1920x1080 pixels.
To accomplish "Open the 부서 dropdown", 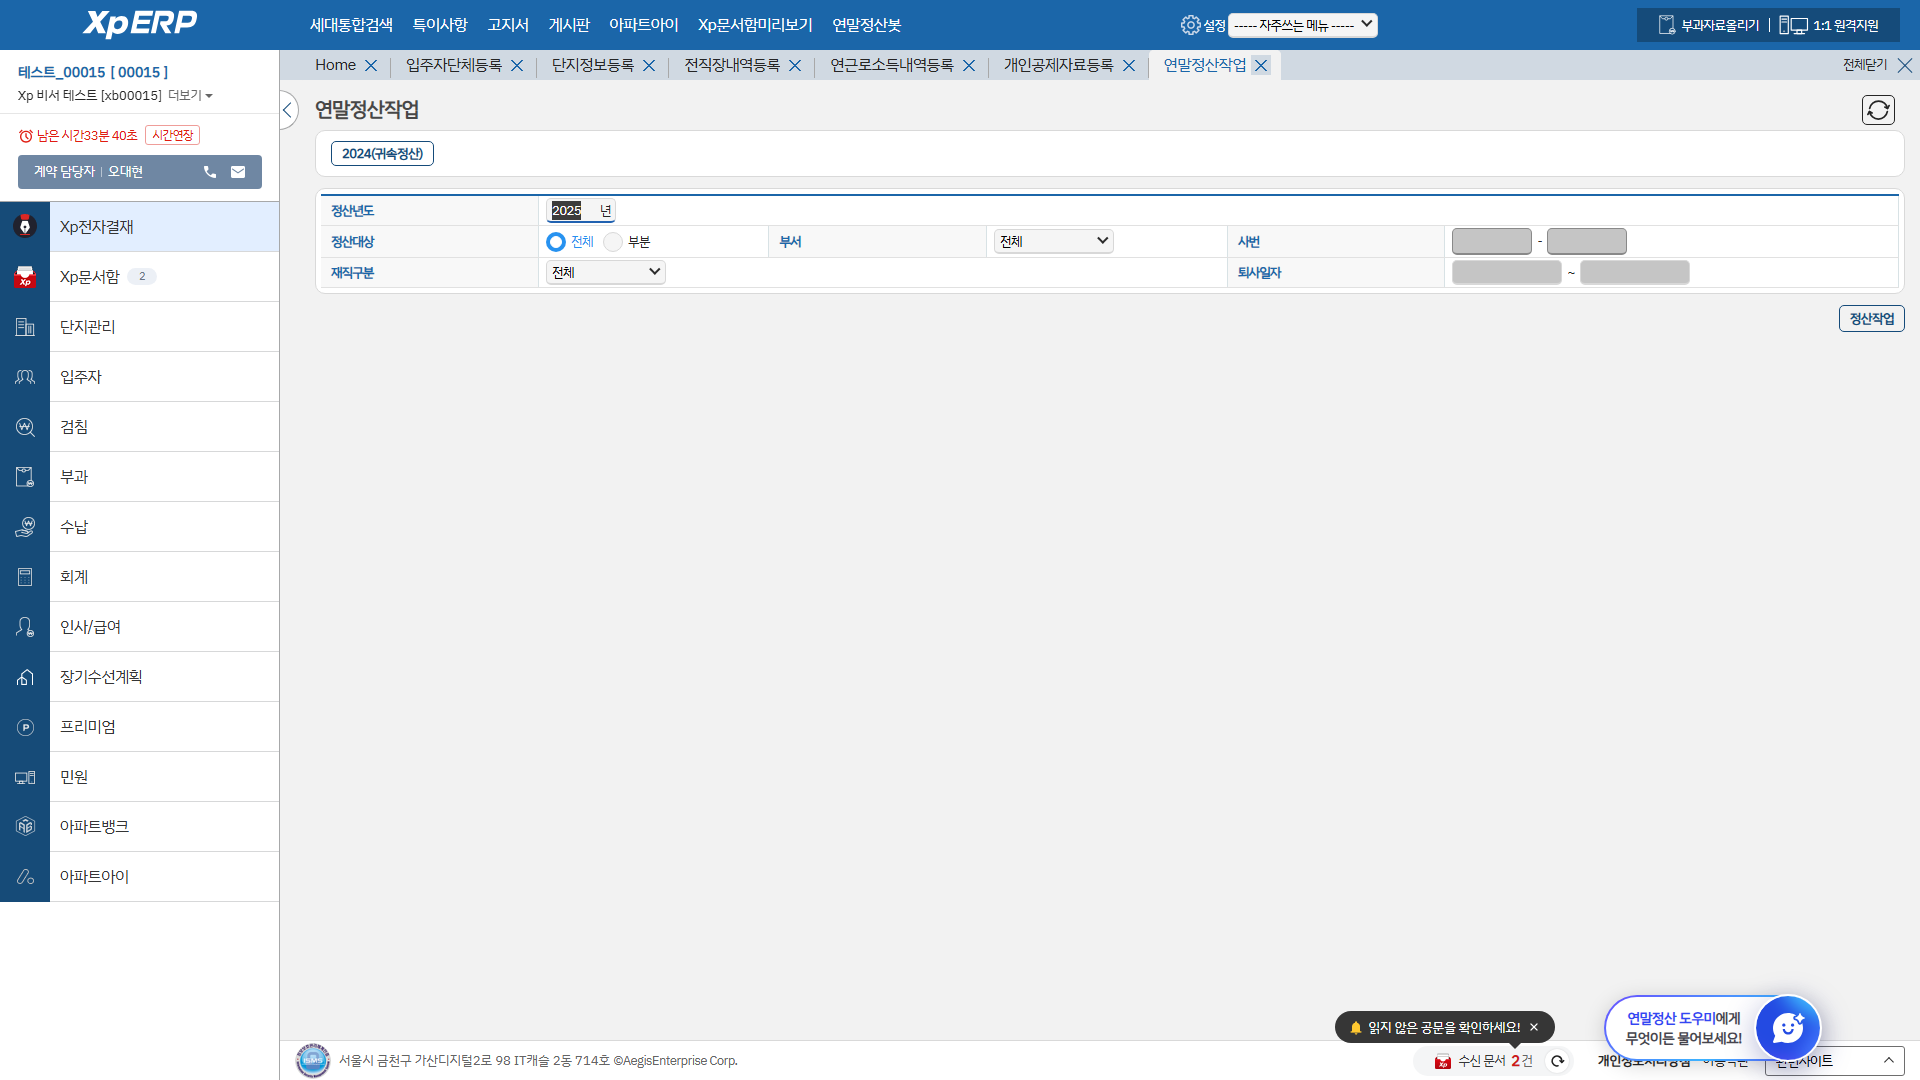I will (x=1053, y=241).
